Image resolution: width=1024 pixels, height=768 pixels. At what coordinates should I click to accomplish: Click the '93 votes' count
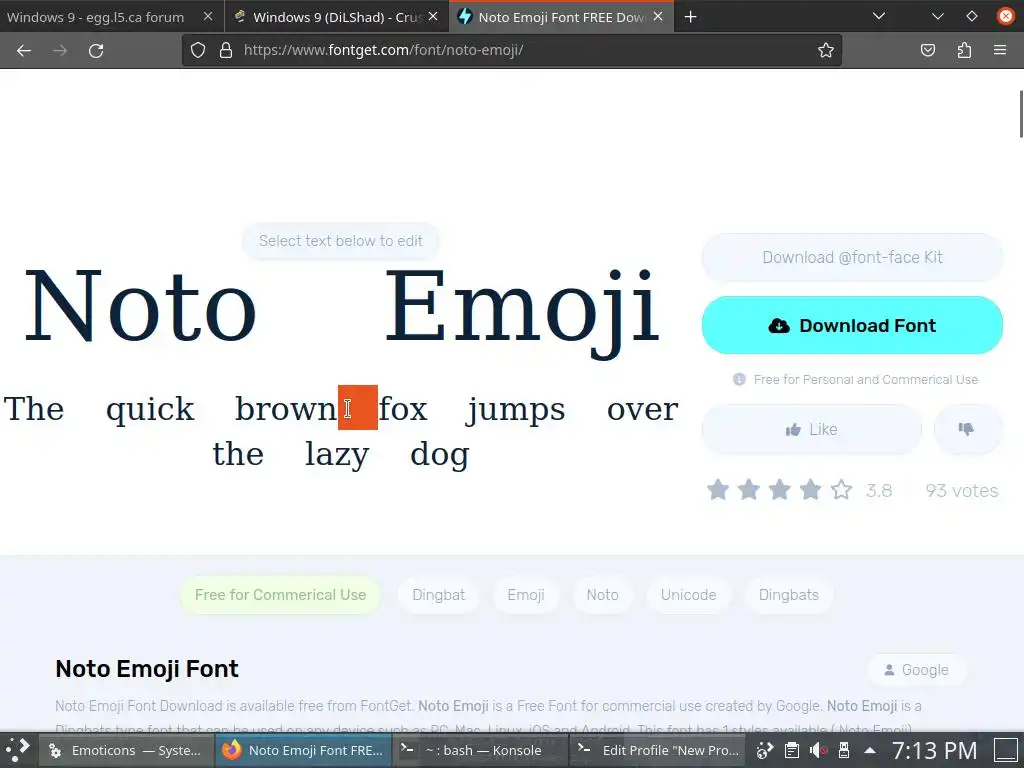(962, 490)
